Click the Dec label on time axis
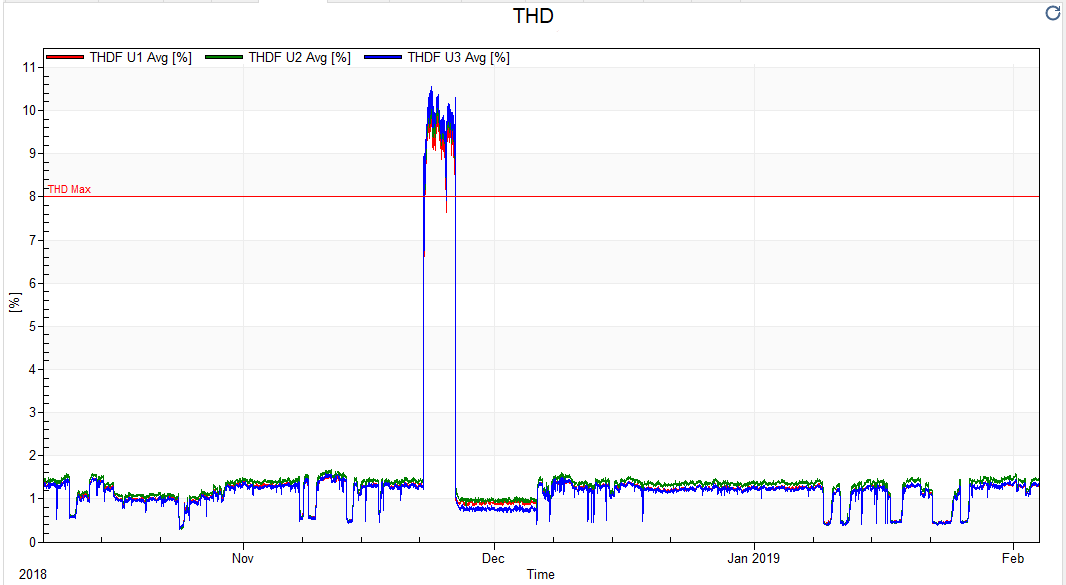The height and width of the screenshot is (585, 1066). [493, 558]
